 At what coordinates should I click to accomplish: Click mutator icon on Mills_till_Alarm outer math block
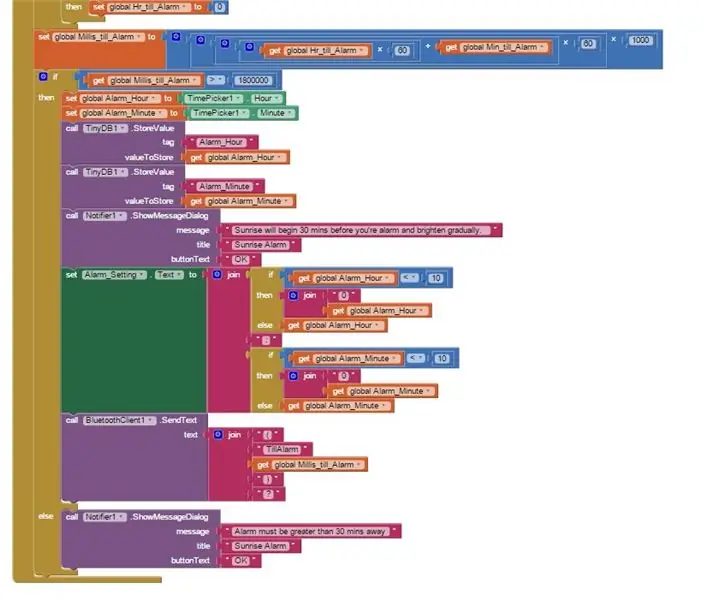tap(176, 37)
